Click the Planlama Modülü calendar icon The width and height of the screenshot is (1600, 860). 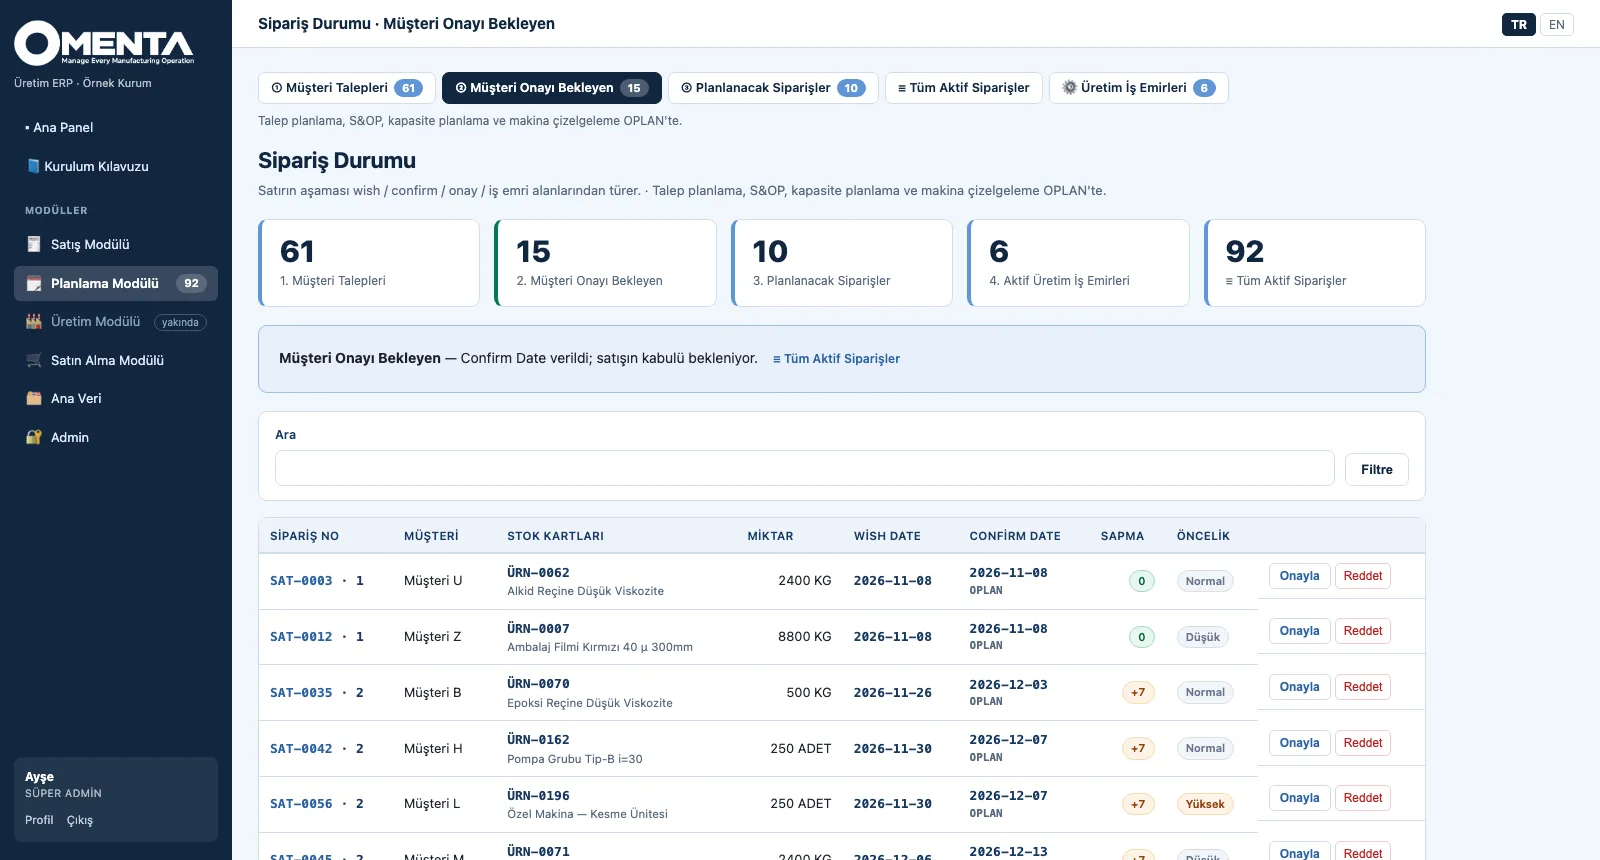34,283
